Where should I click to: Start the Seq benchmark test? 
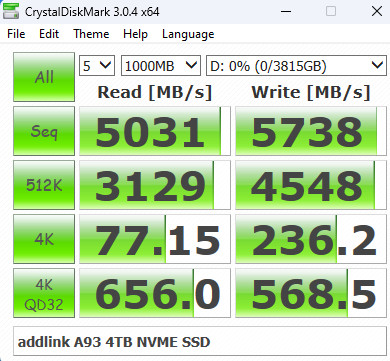pos(44,131)
